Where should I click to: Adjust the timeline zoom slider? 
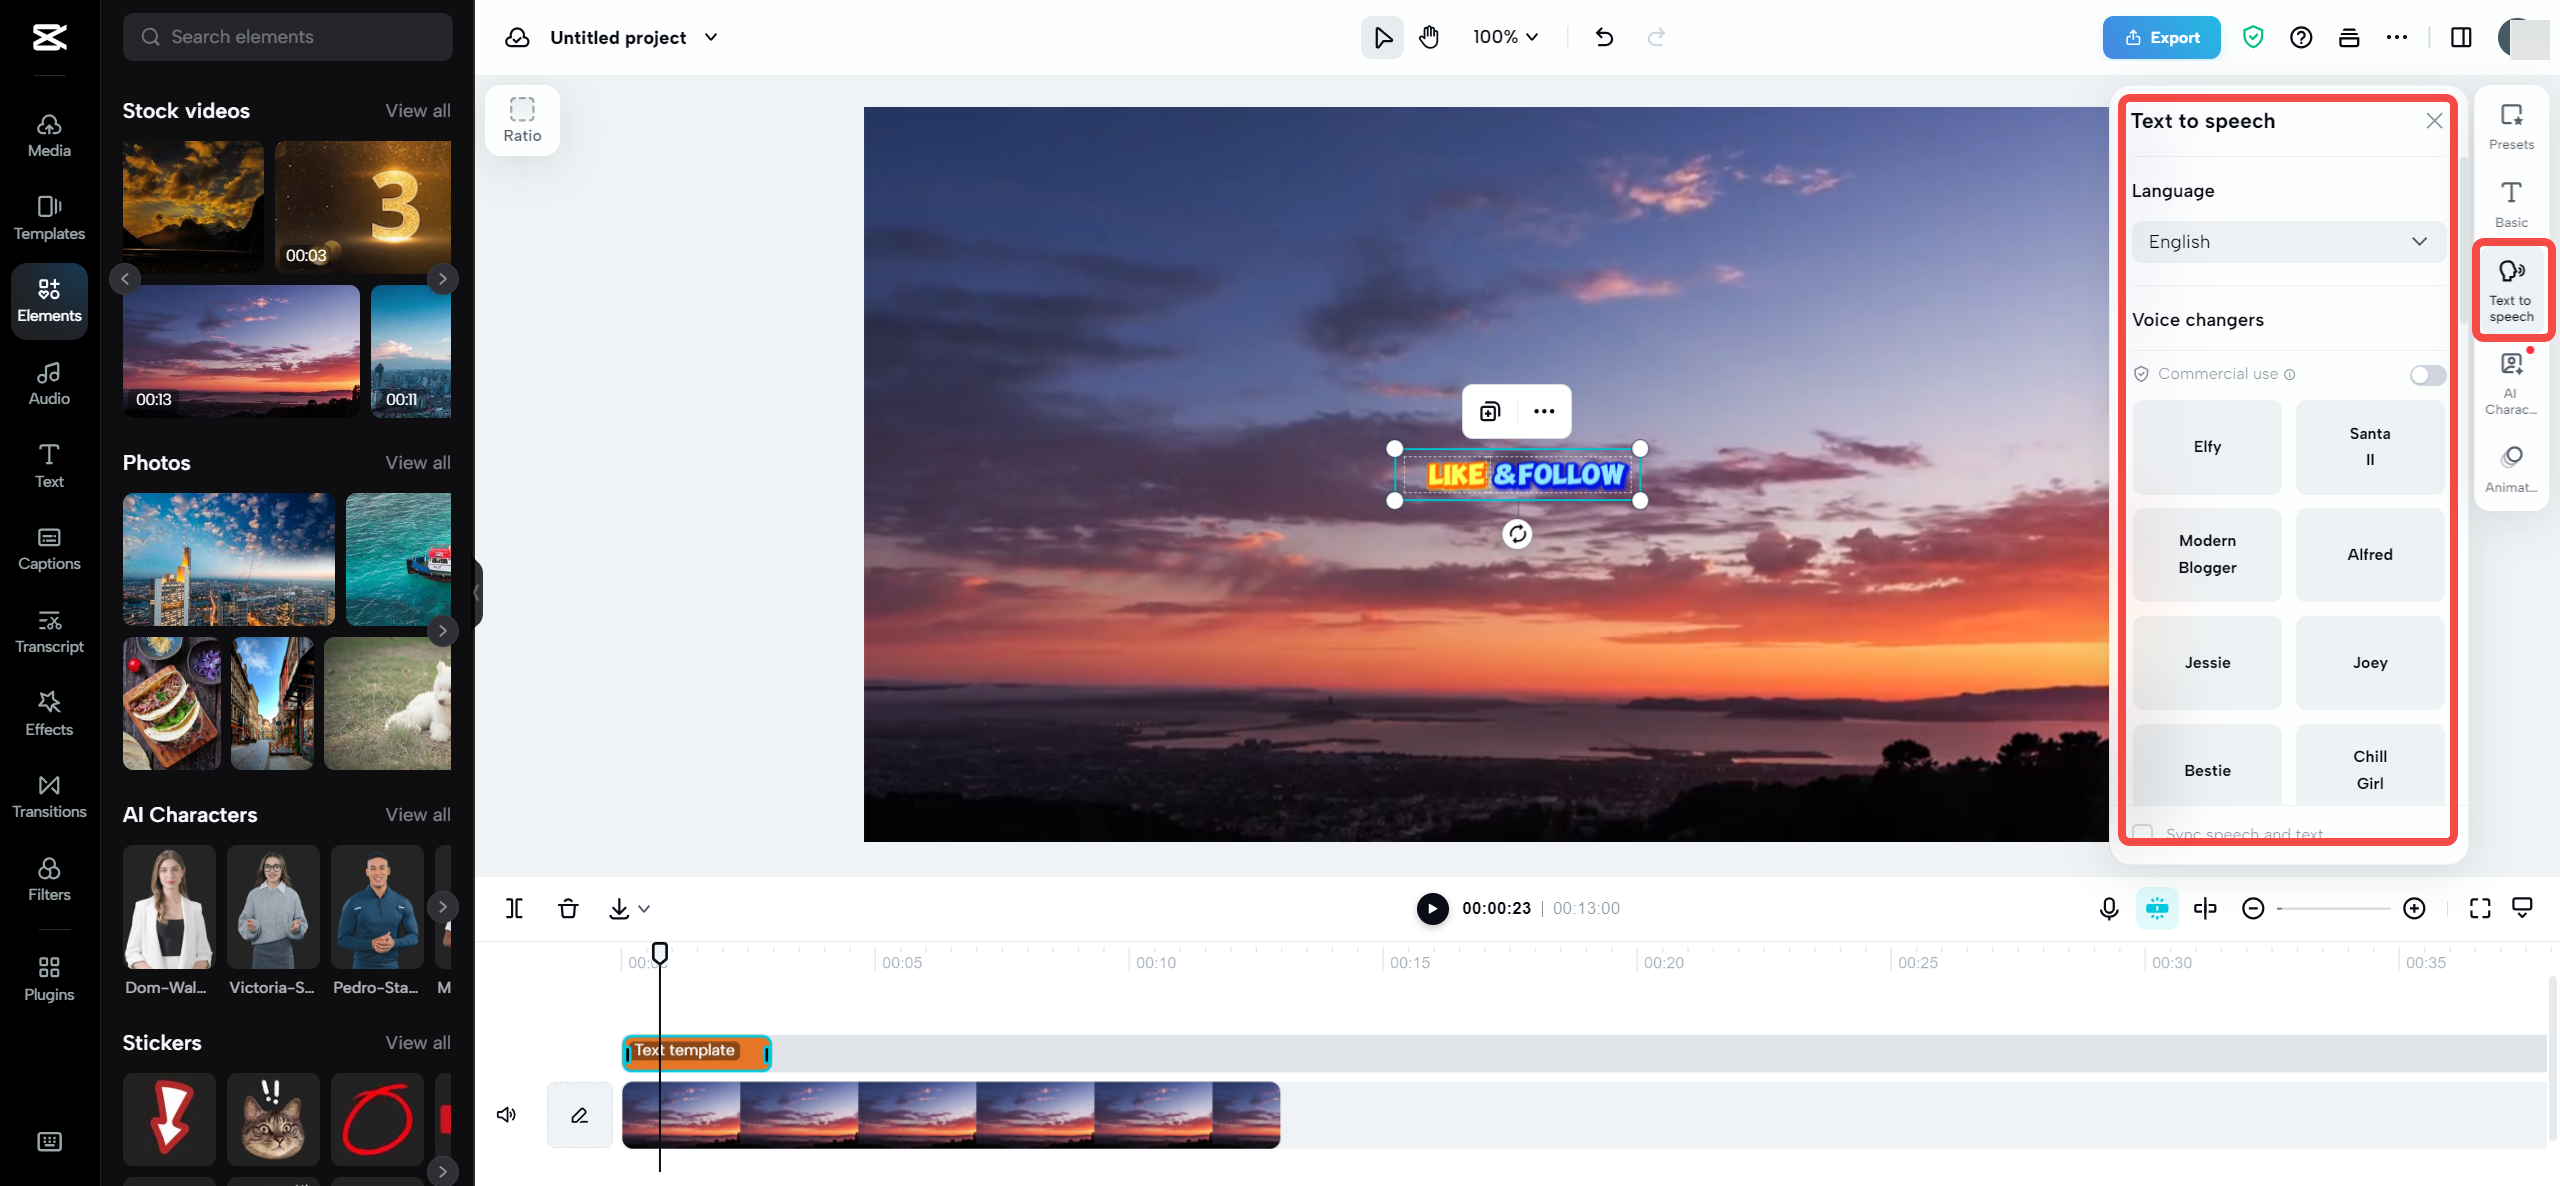coord(2334,908)
